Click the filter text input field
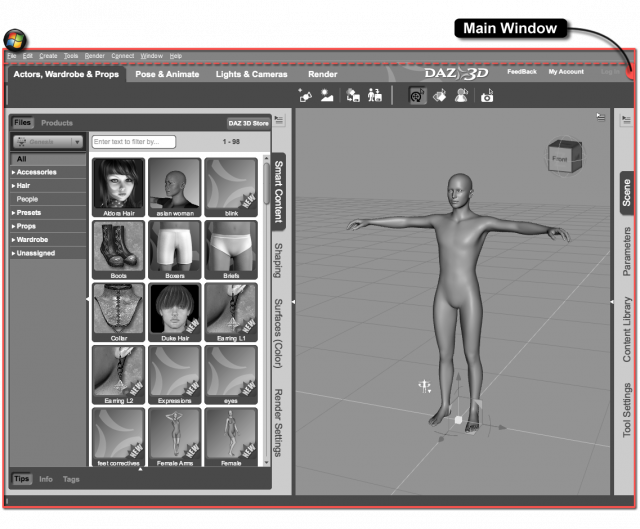This screenshot has width=640, height=529. click(x=133, y=142)
